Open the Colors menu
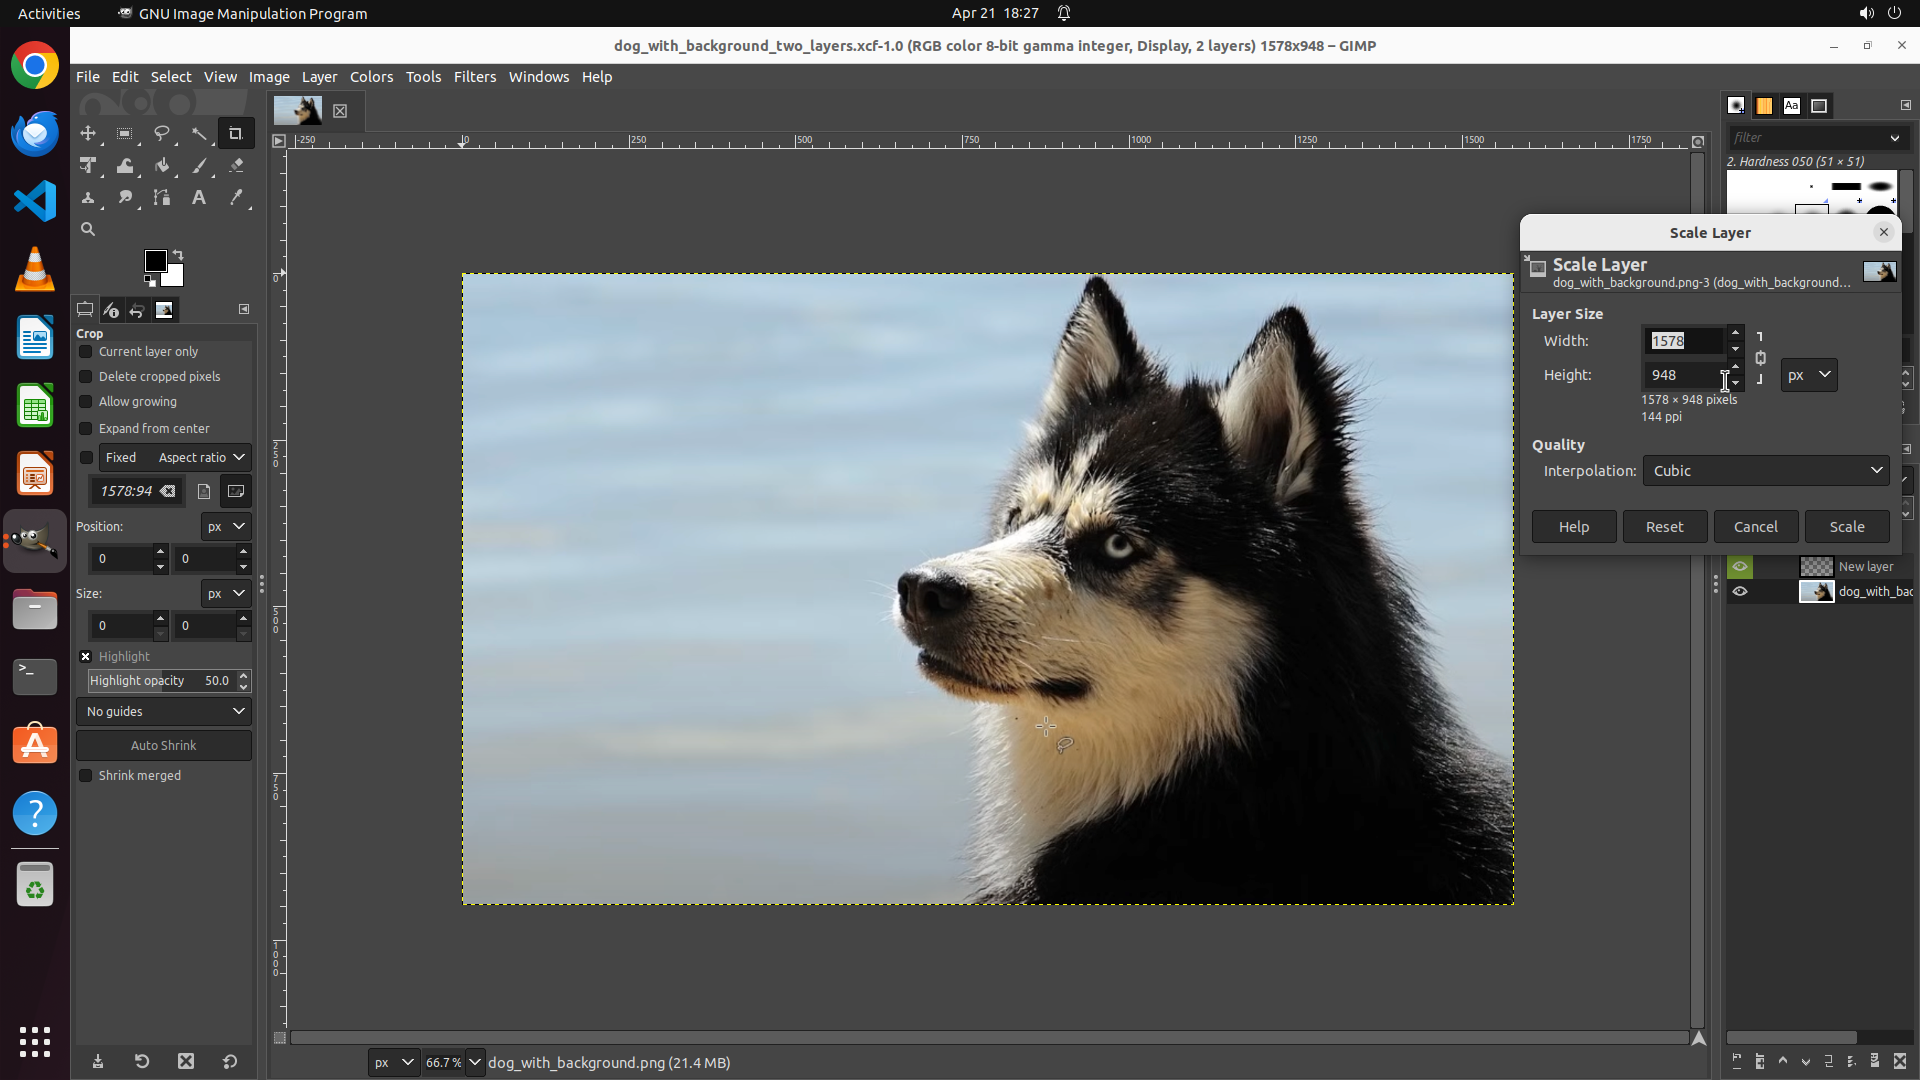This screenshot has height=1080, width=1920. click(371, 77)
